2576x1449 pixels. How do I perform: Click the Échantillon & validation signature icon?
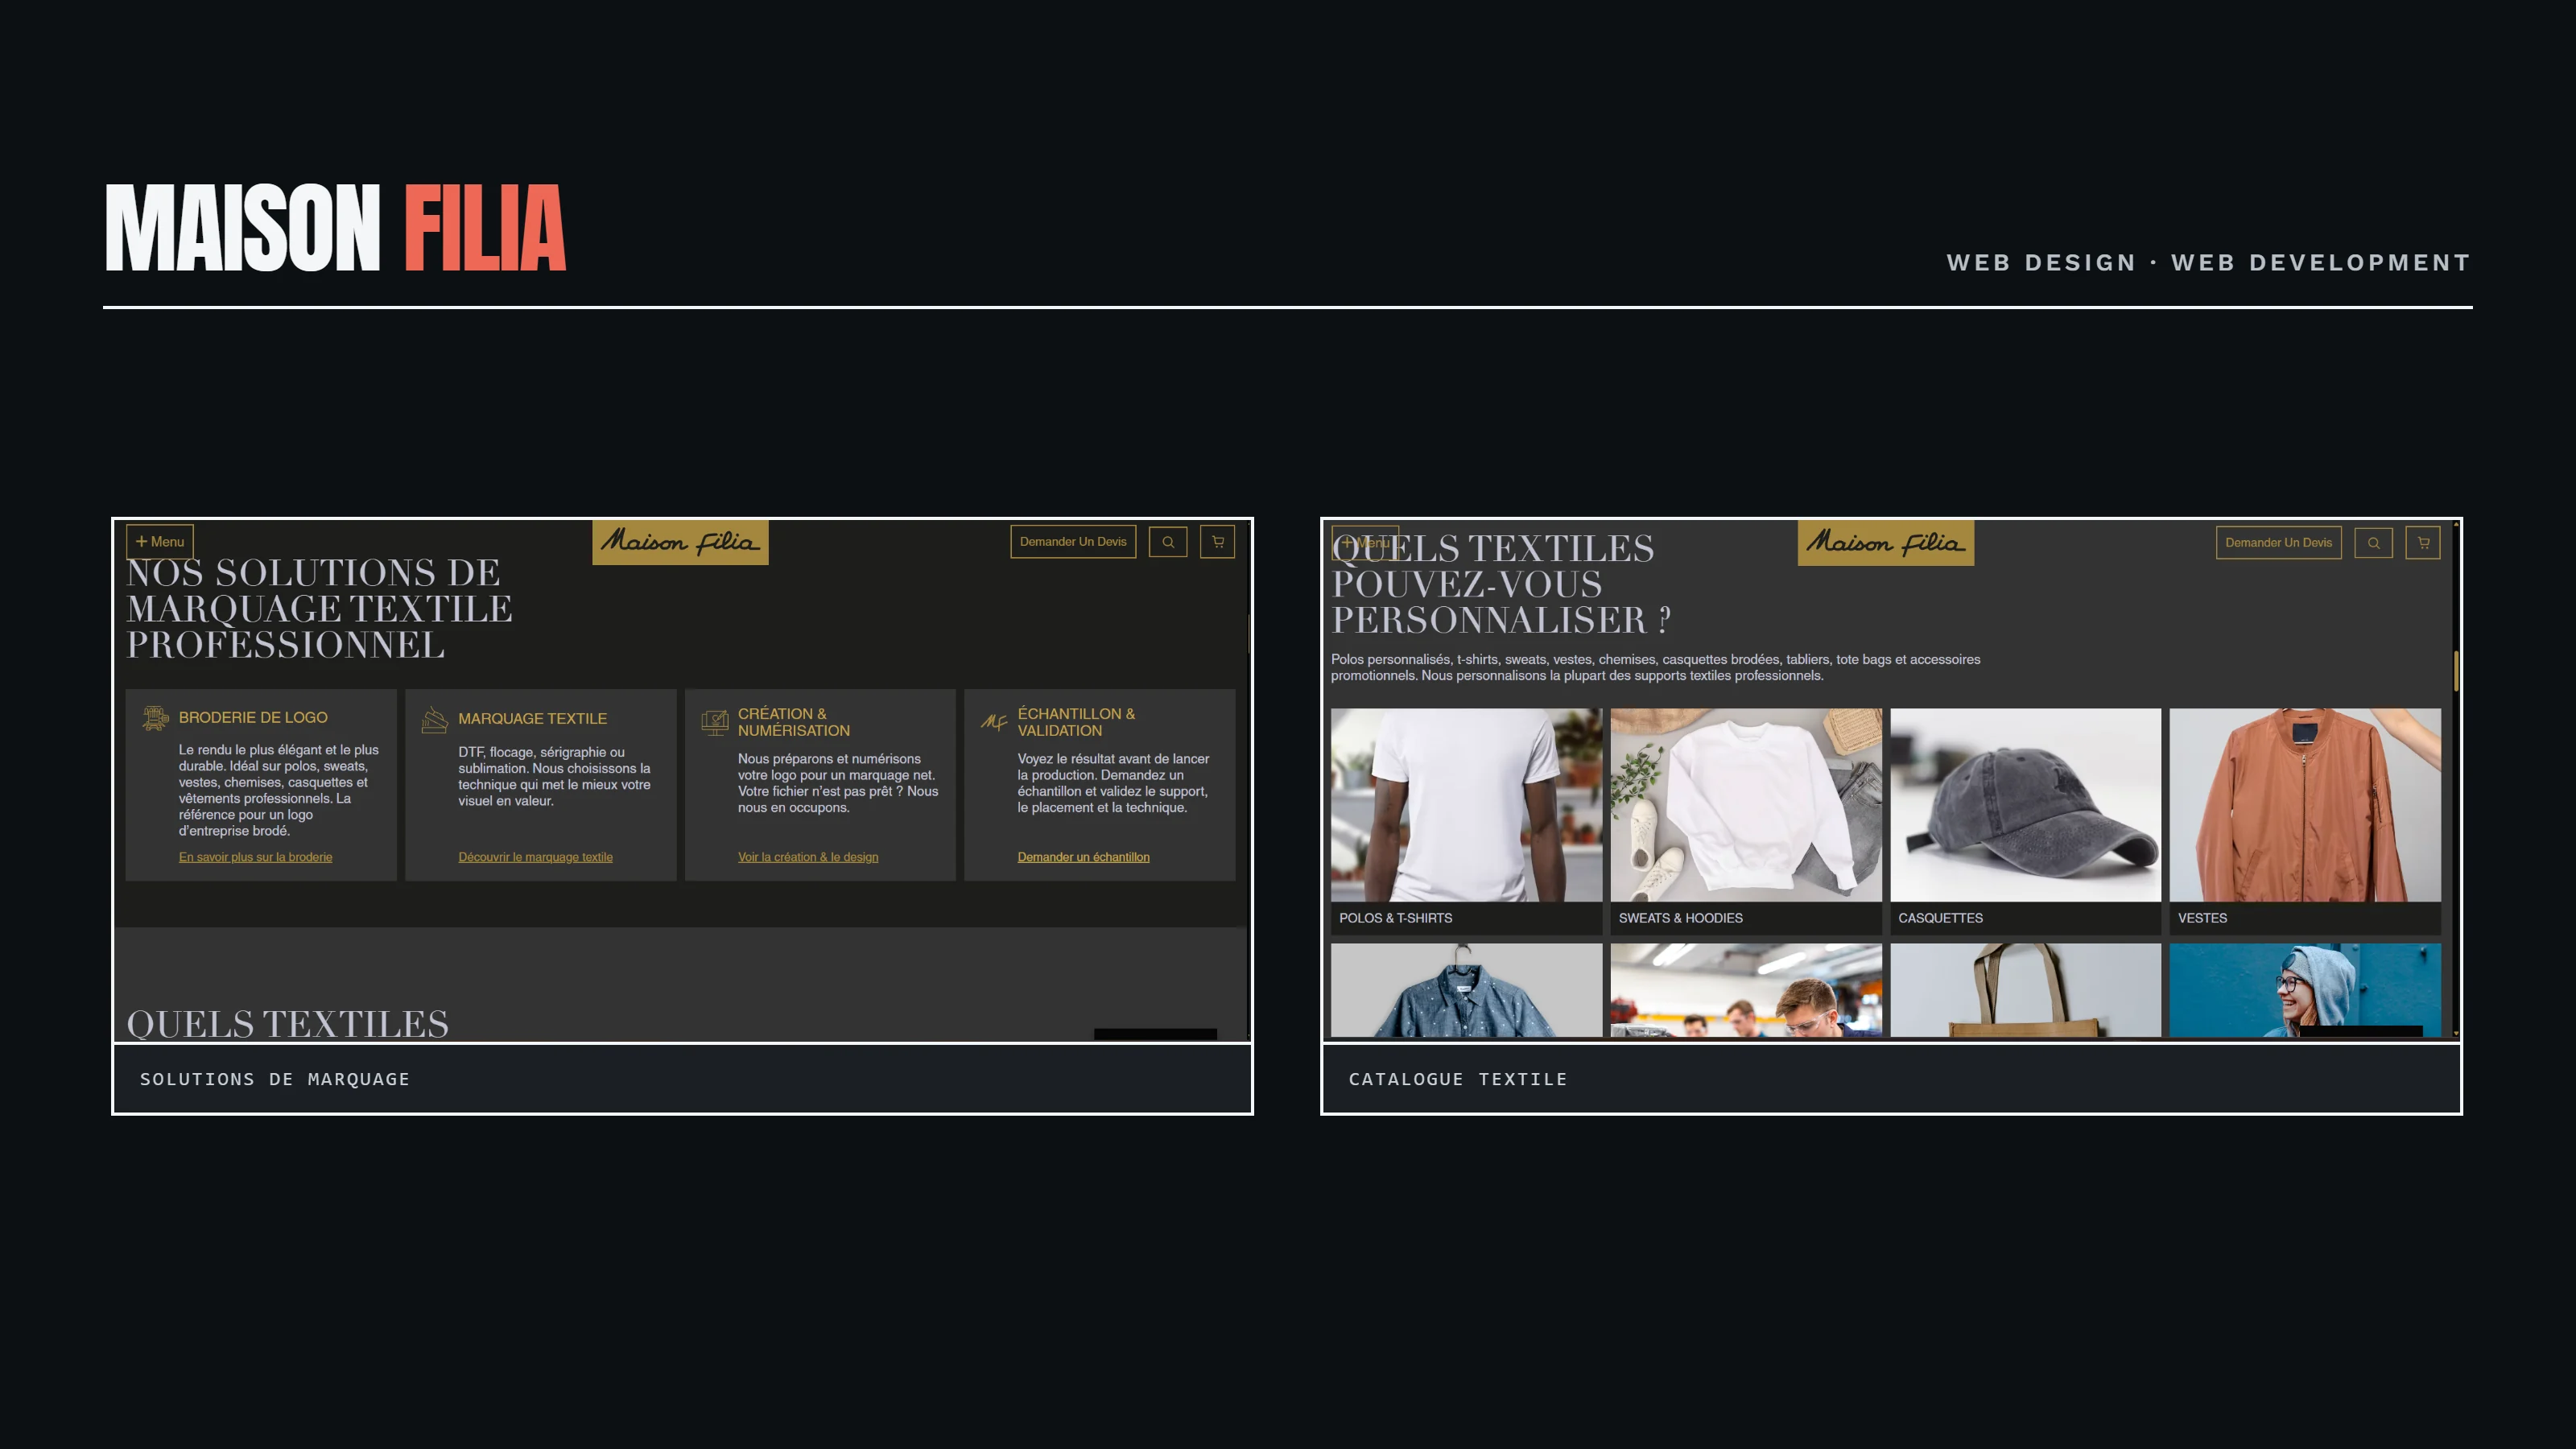click(994, 722)
